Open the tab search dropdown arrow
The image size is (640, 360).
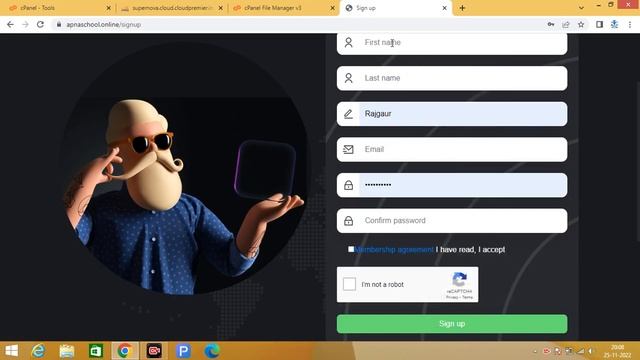[581, 8]
